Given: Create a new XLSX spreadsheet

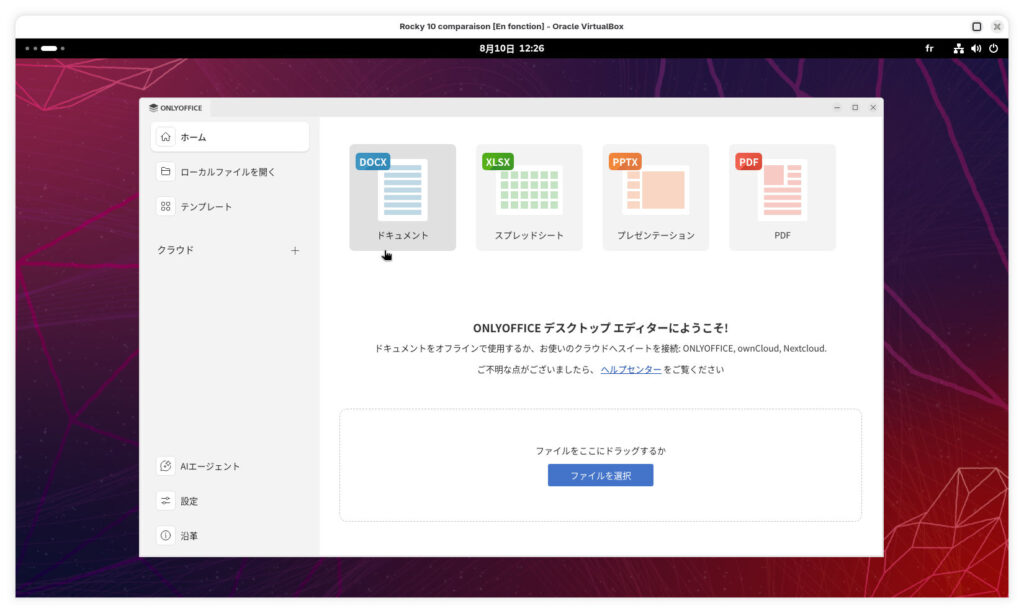Looking at the screenshot, I should pyautogui.click(x=529, y=197).
